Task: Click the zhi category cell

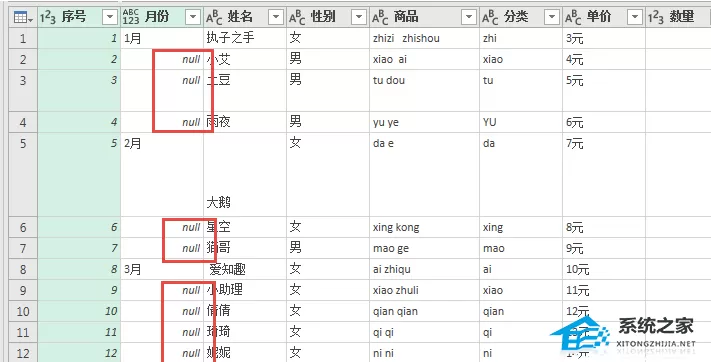Action: (x=521, y=38)
